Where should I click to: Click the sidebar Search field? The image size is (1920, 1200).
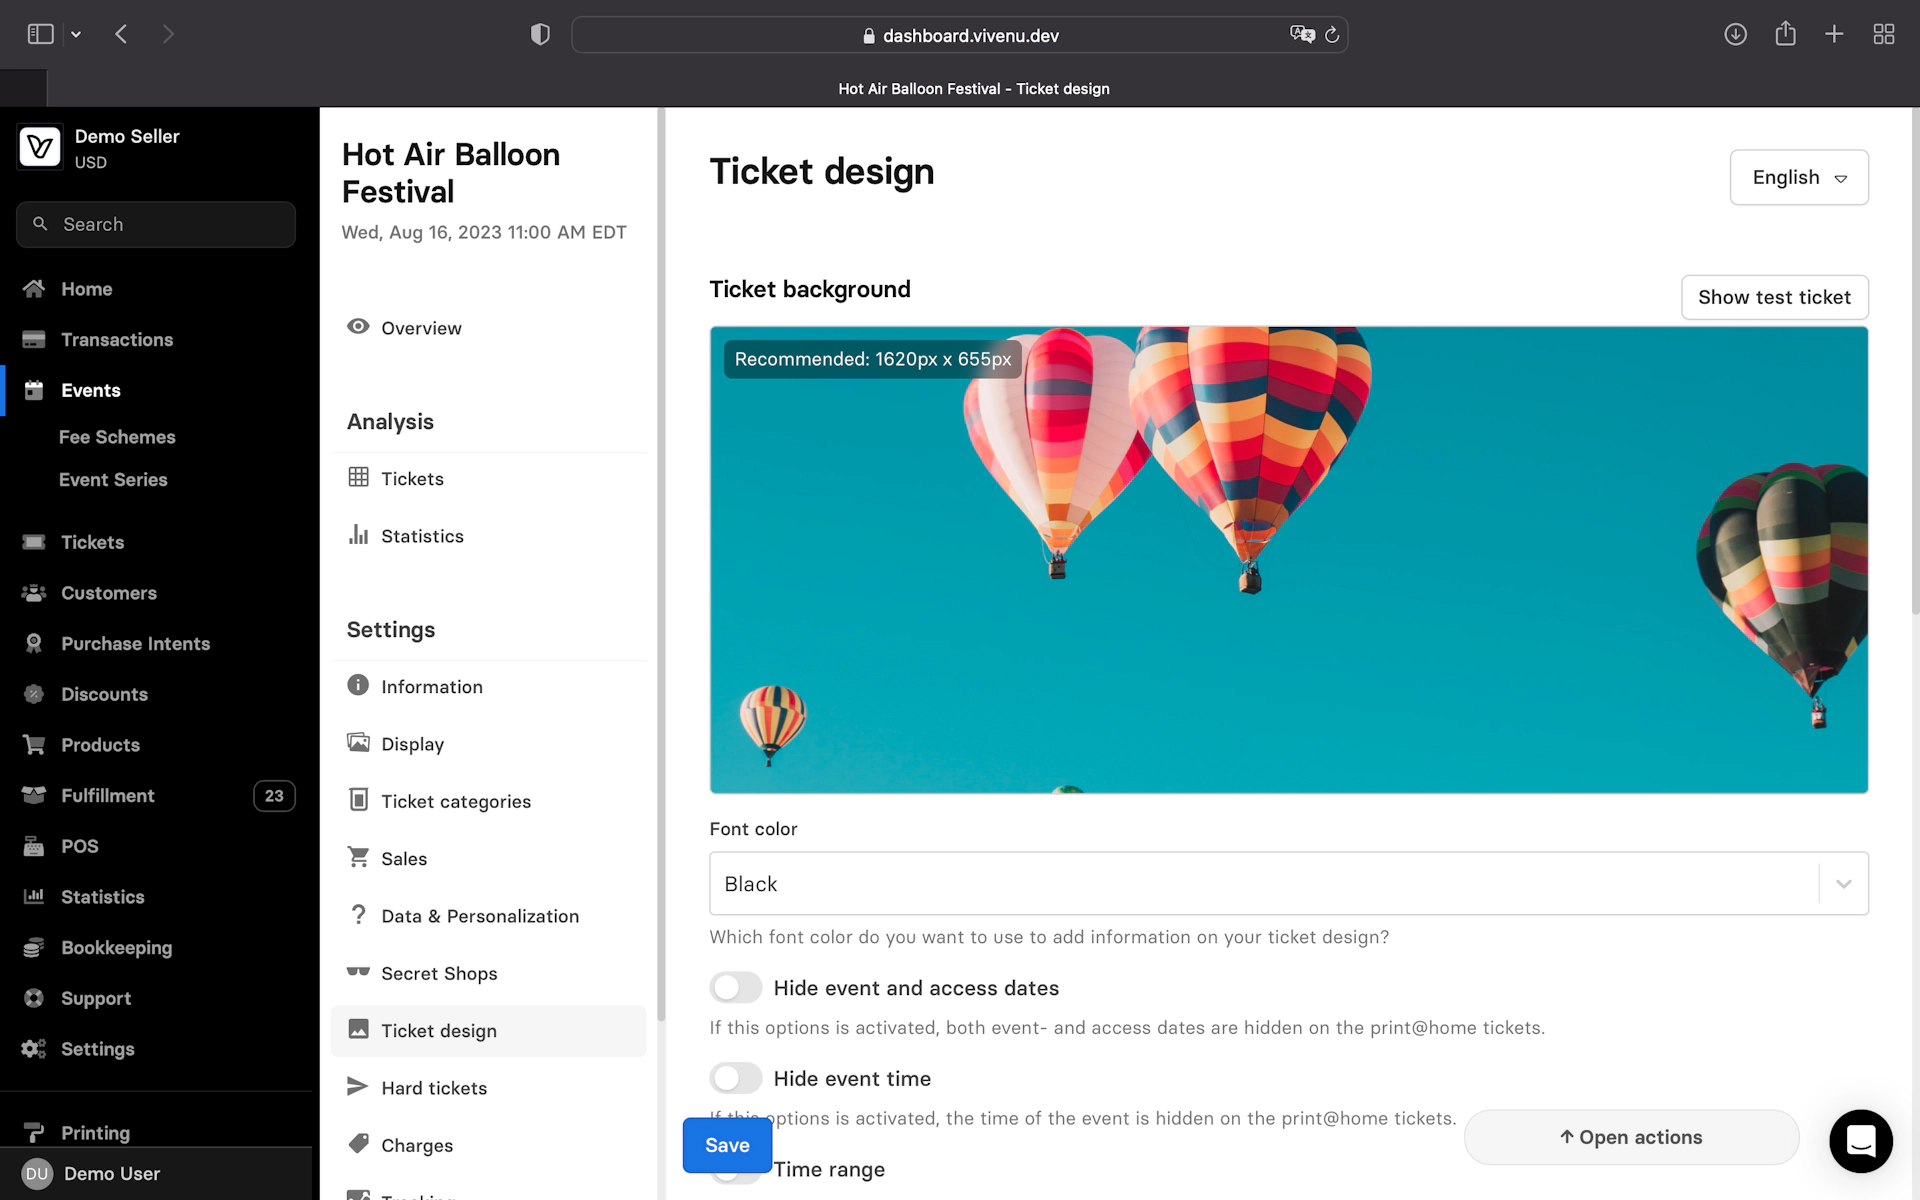[x=156, y=225]
